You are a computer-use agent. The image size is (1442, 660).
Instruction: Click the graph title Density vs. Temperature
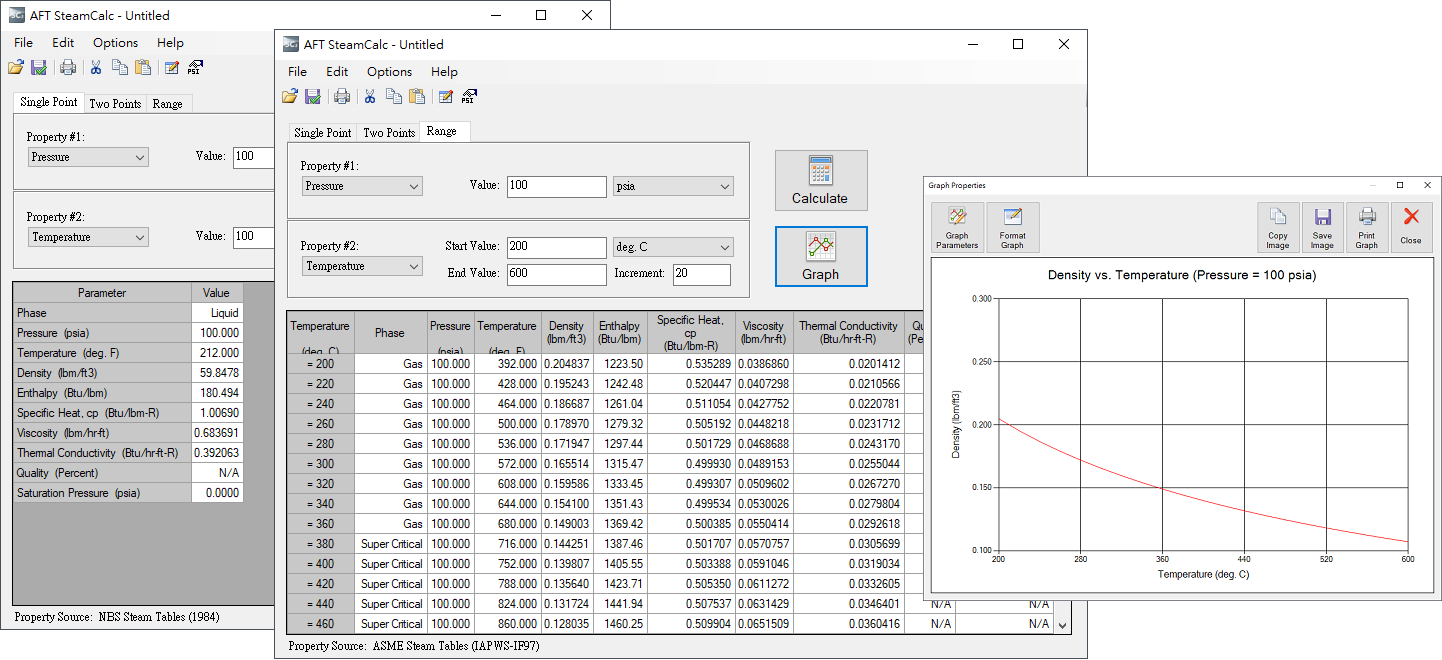click(1181, 275)
